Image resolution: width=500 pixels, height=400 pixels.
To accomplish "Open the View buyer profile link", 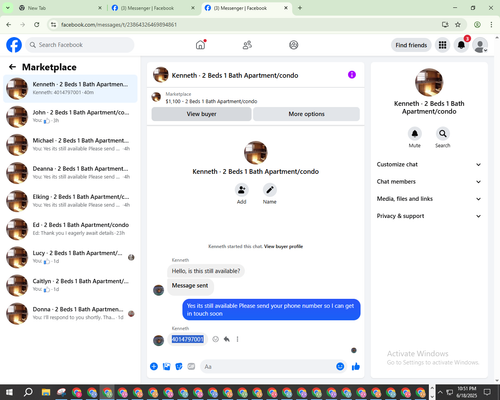I will pyautogui.click(x=283, y=247).
